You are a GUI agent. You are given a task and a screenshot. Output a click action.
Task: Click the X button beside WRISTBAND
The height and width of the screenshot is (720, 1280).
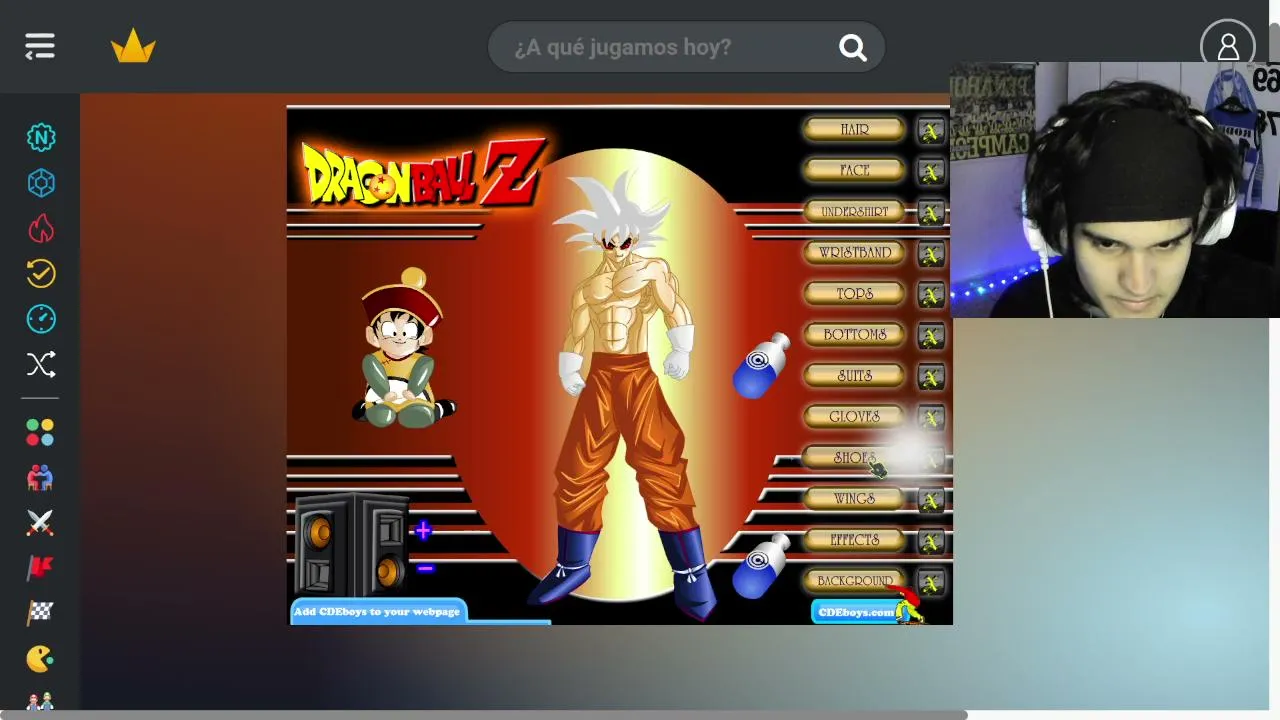pyautogui.click(x=931, y=254)
